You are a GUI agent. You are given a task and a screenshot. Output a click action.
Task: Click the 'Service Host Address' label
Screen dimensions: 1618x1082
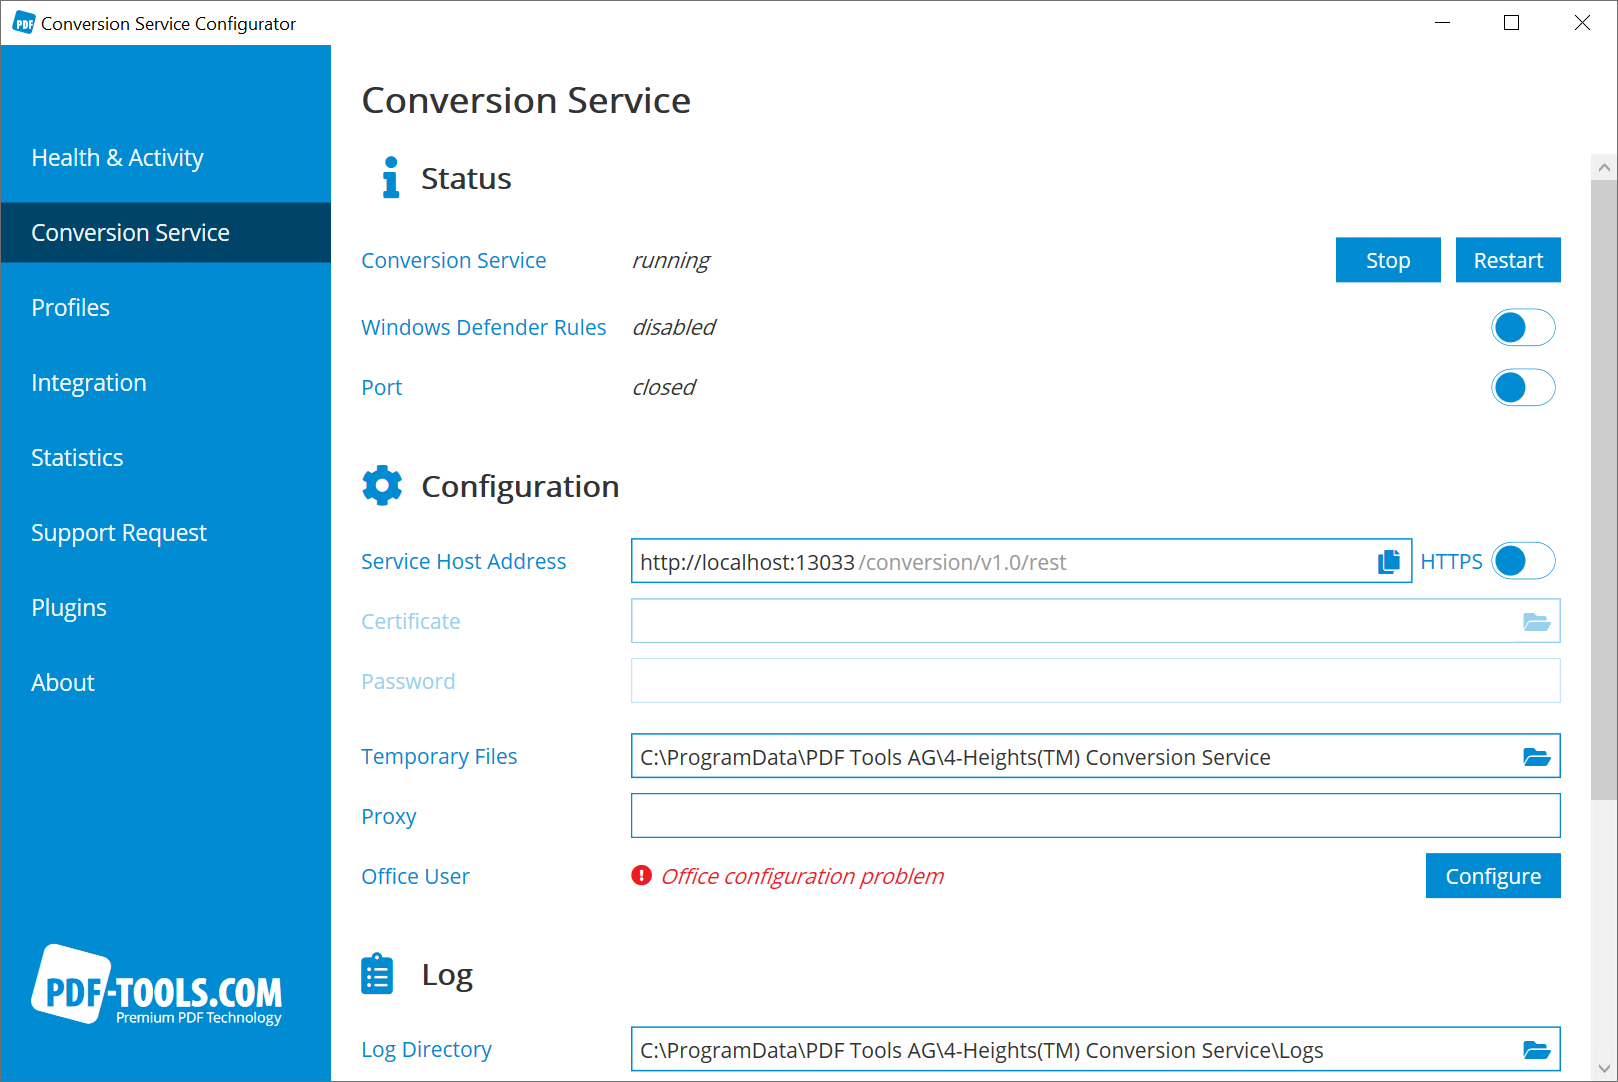click(464, 562)
